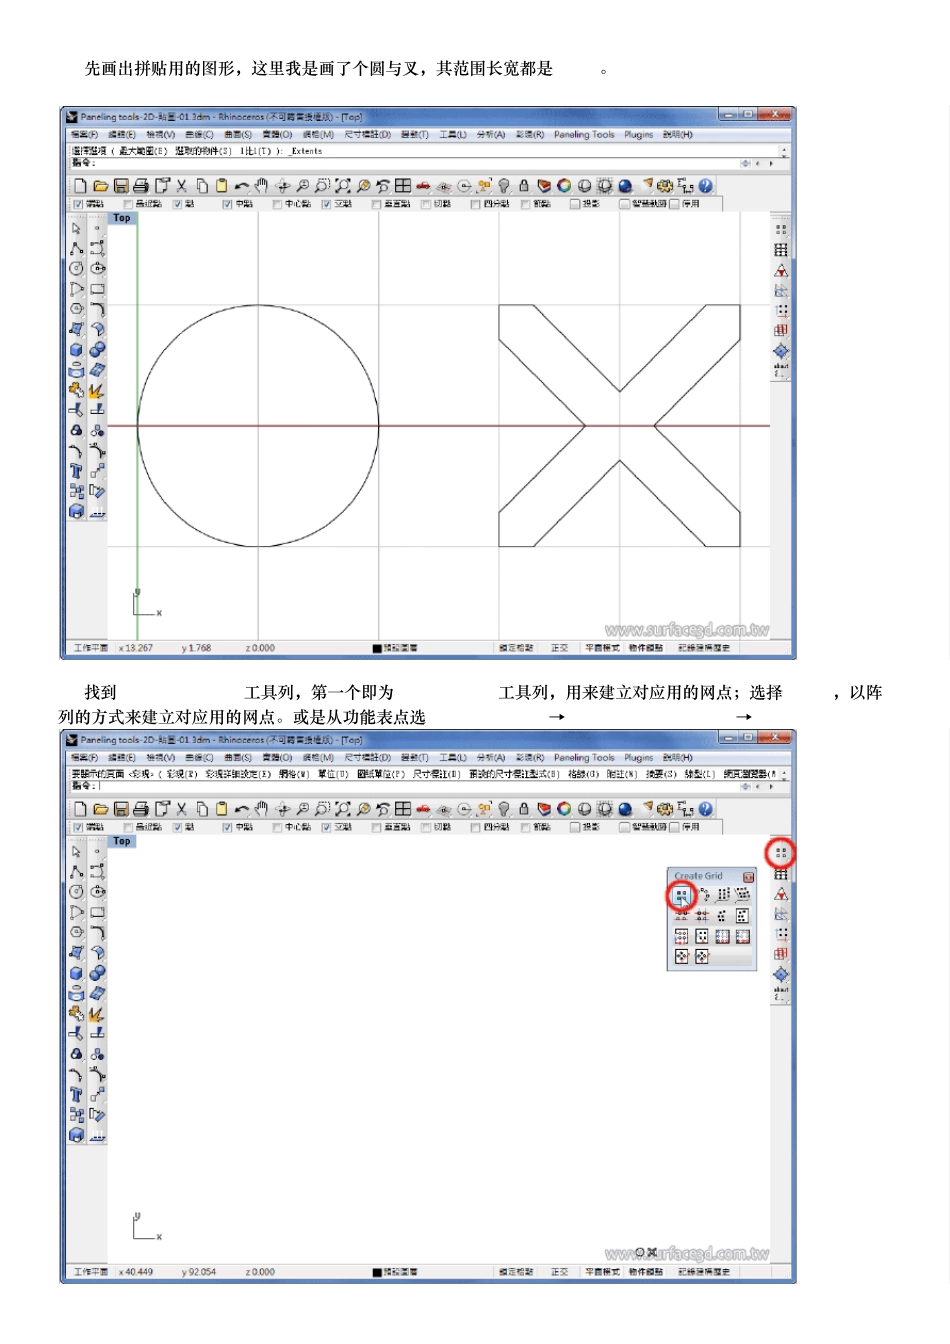Select the Top viewport tab in the upper window

coord(122,217)
